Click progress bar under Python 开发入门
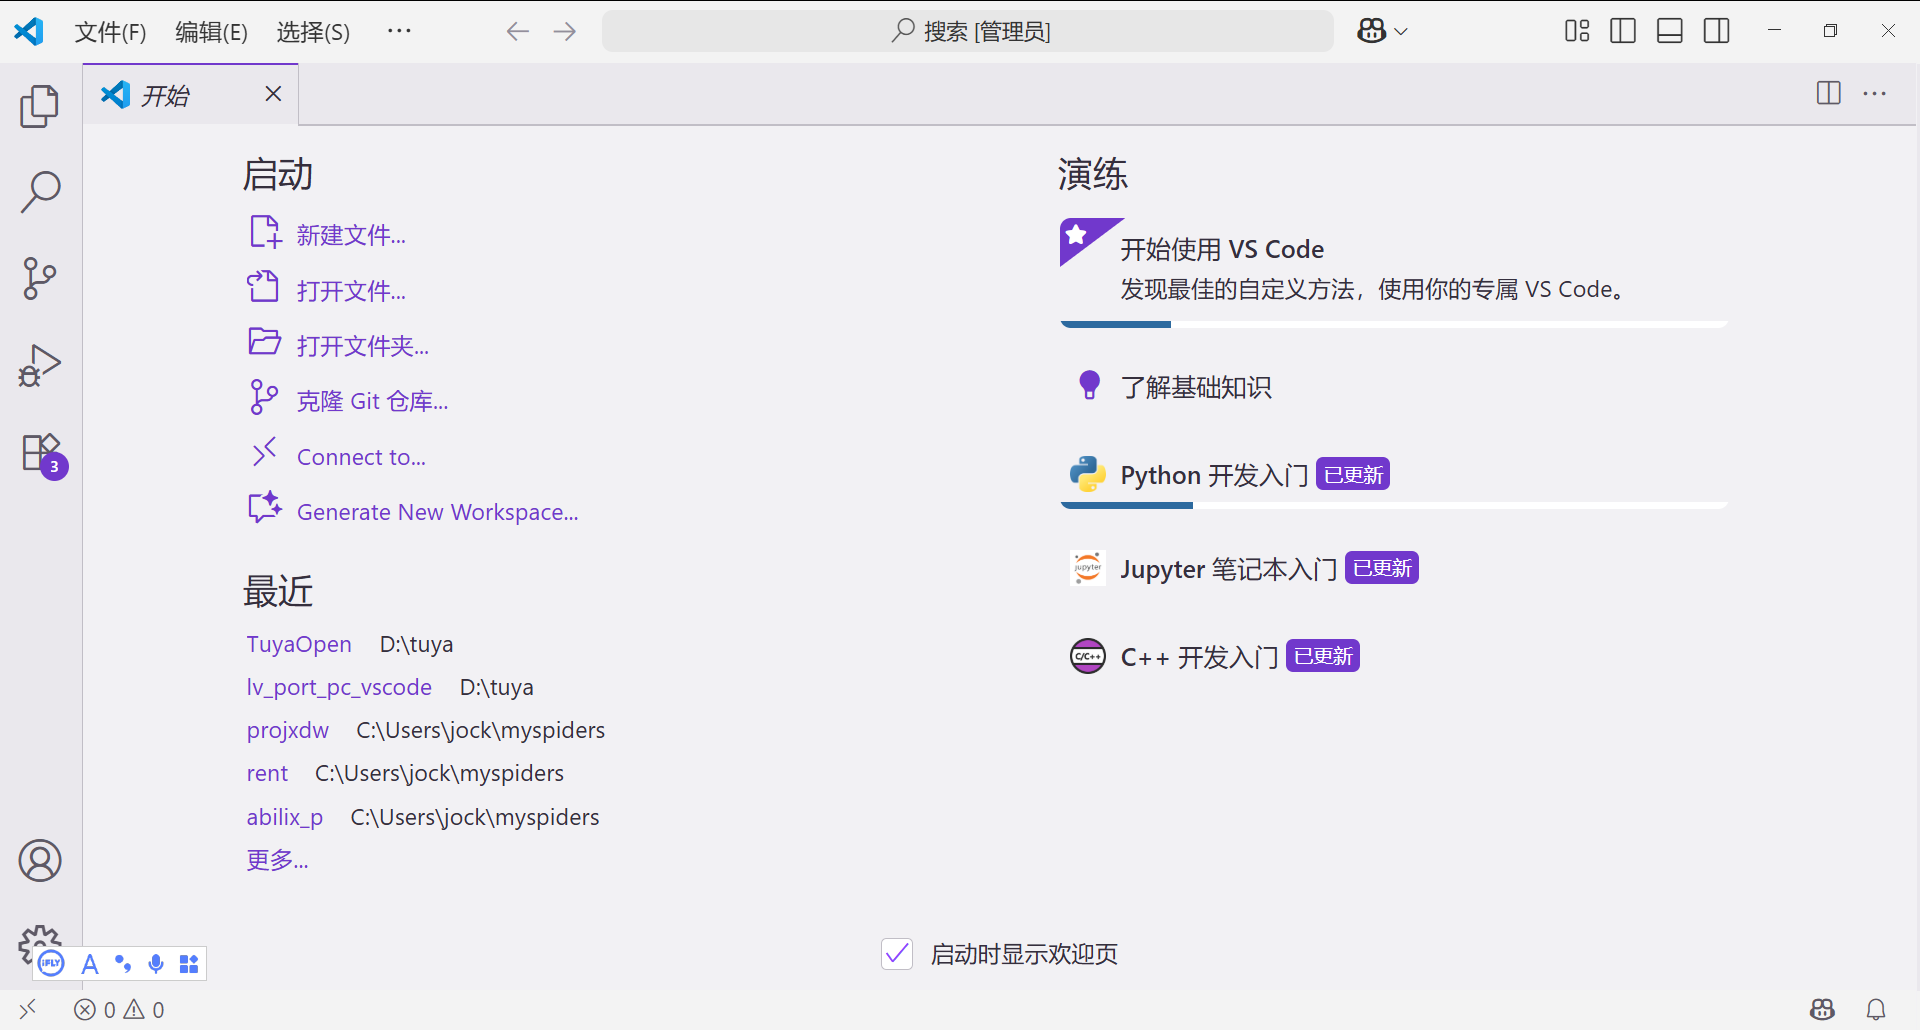Viewport: 1920px width, 1030px height. (x=1394, y=505)
